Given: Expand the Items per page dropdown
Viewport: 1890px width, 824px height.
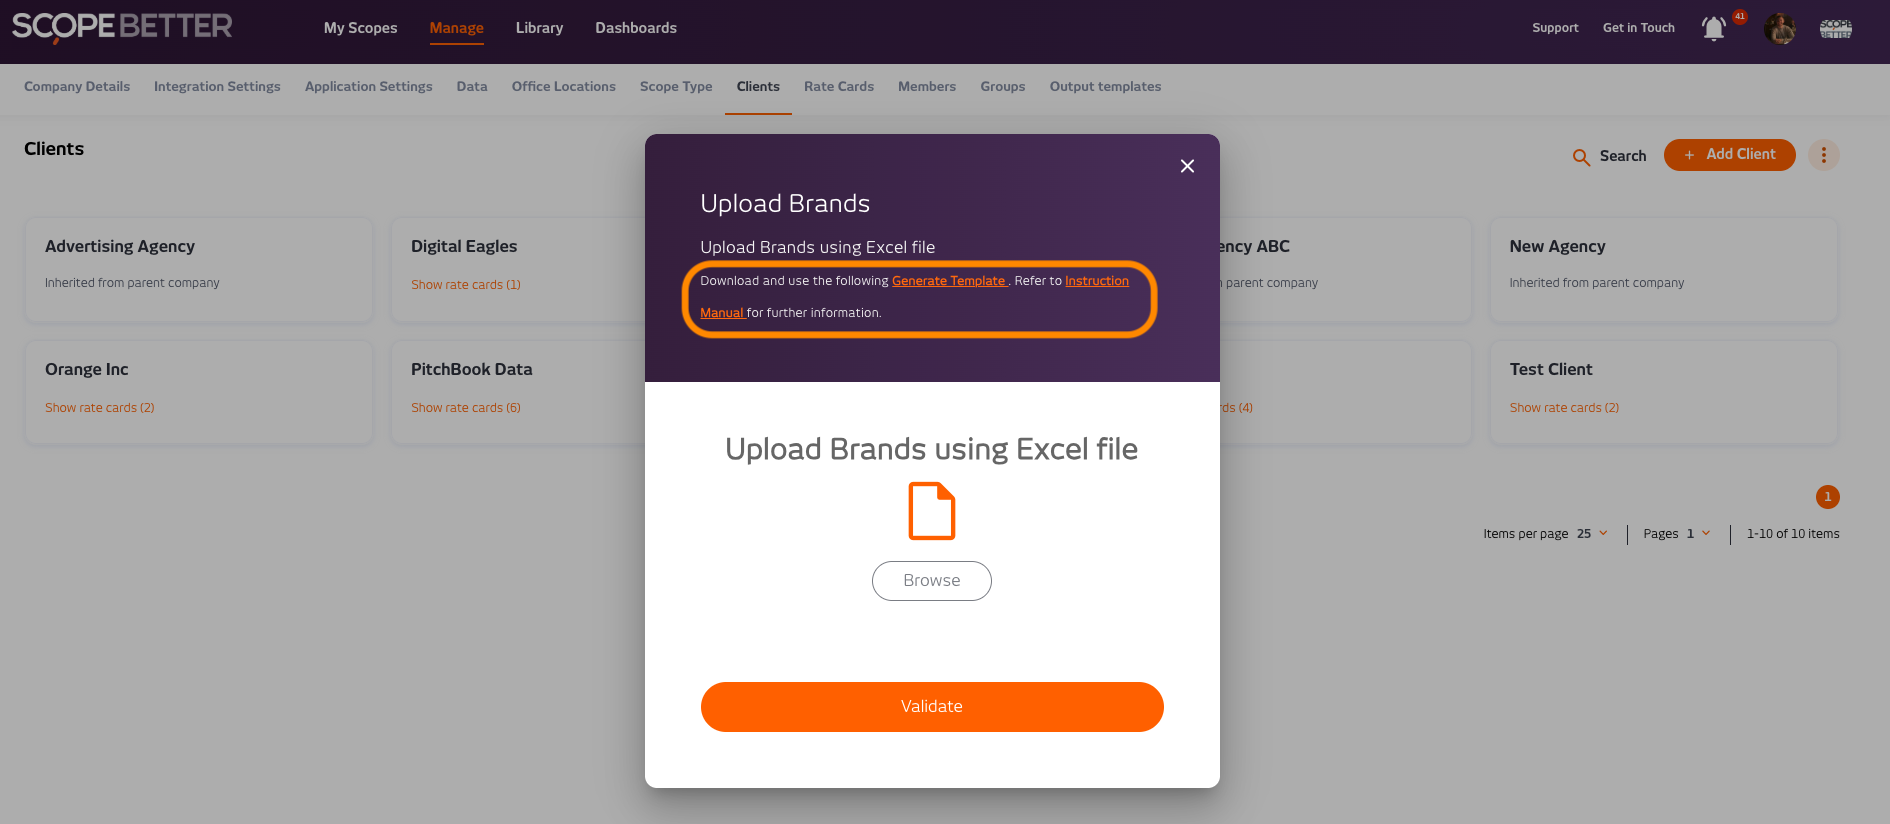Looking at the screenshot, I should click(x=1592, y=534).
